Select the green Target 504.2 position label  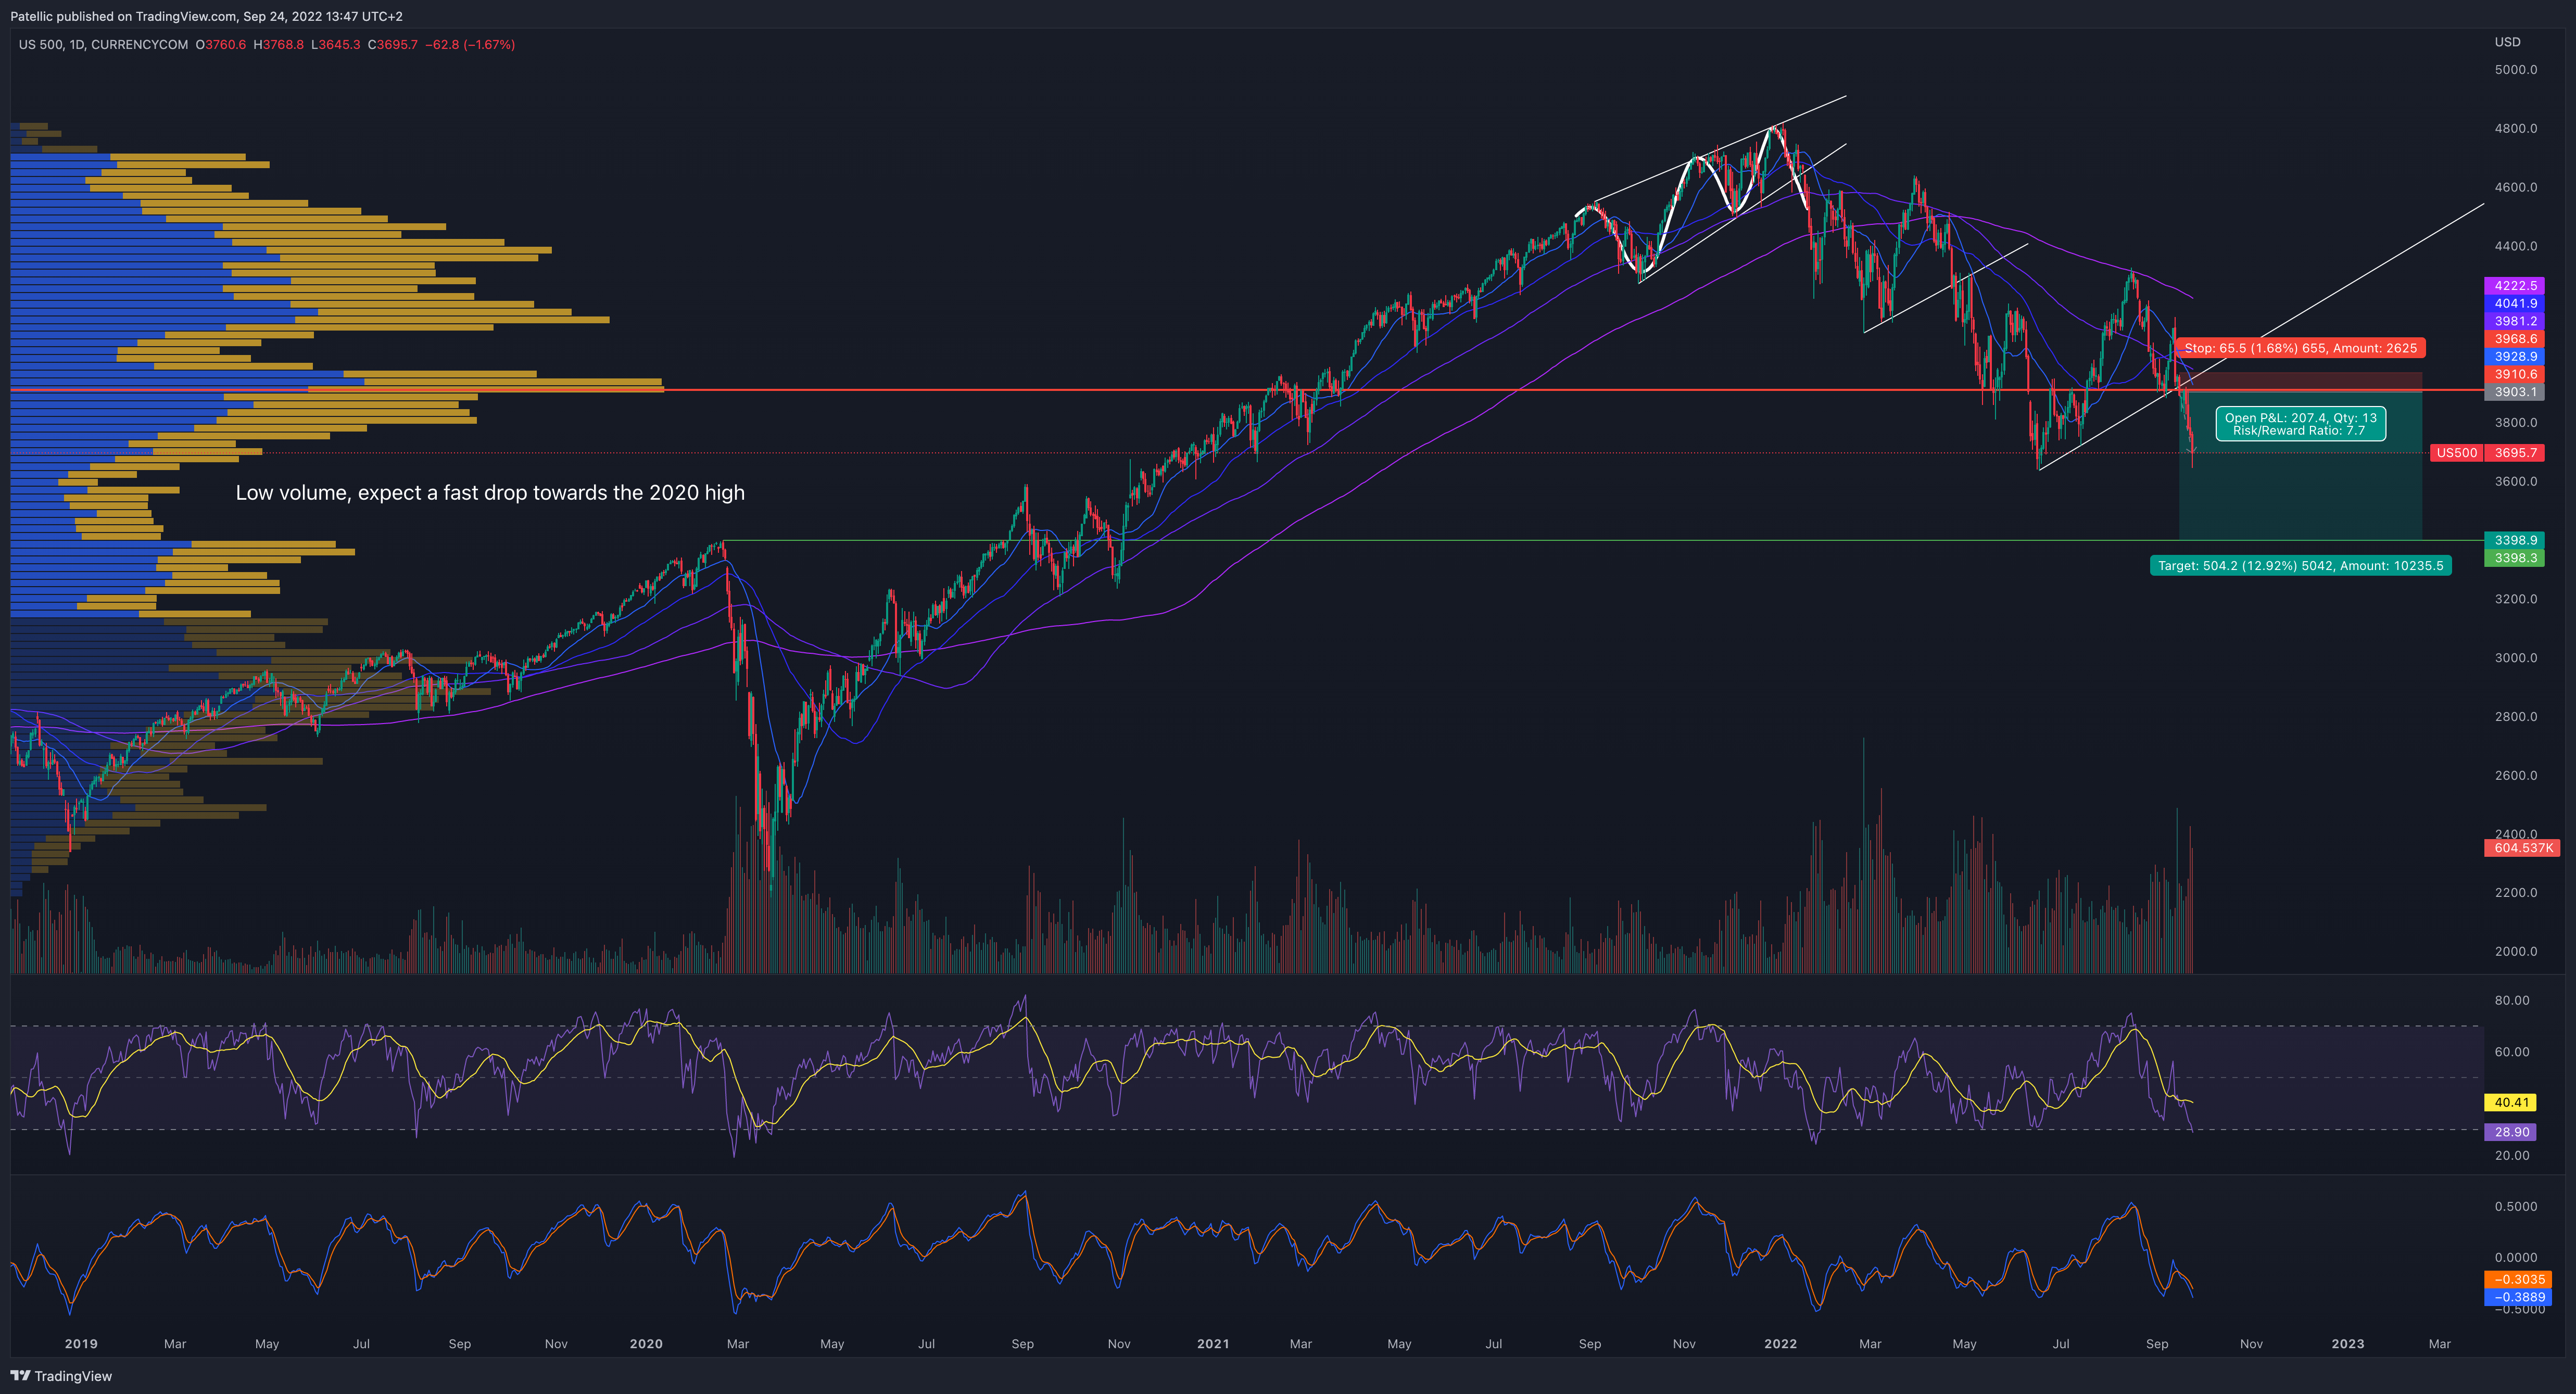coord(2299,566)
